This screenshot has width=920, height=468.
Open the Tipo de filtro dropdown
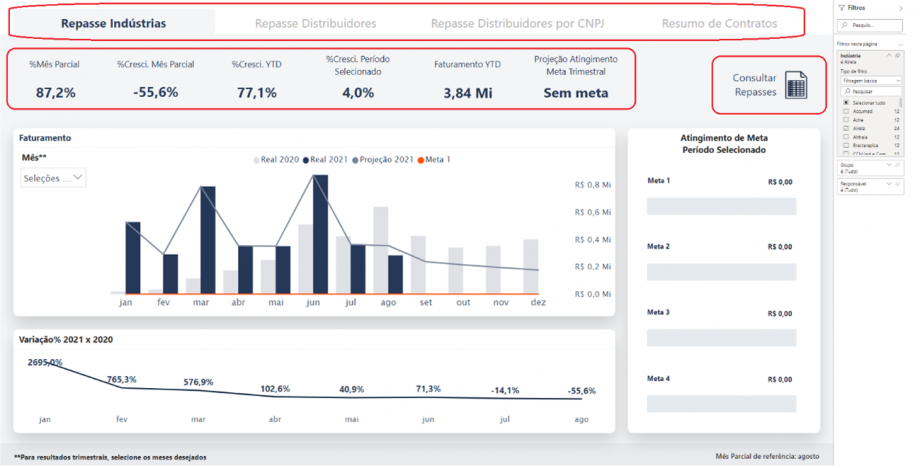pos(870,80)
